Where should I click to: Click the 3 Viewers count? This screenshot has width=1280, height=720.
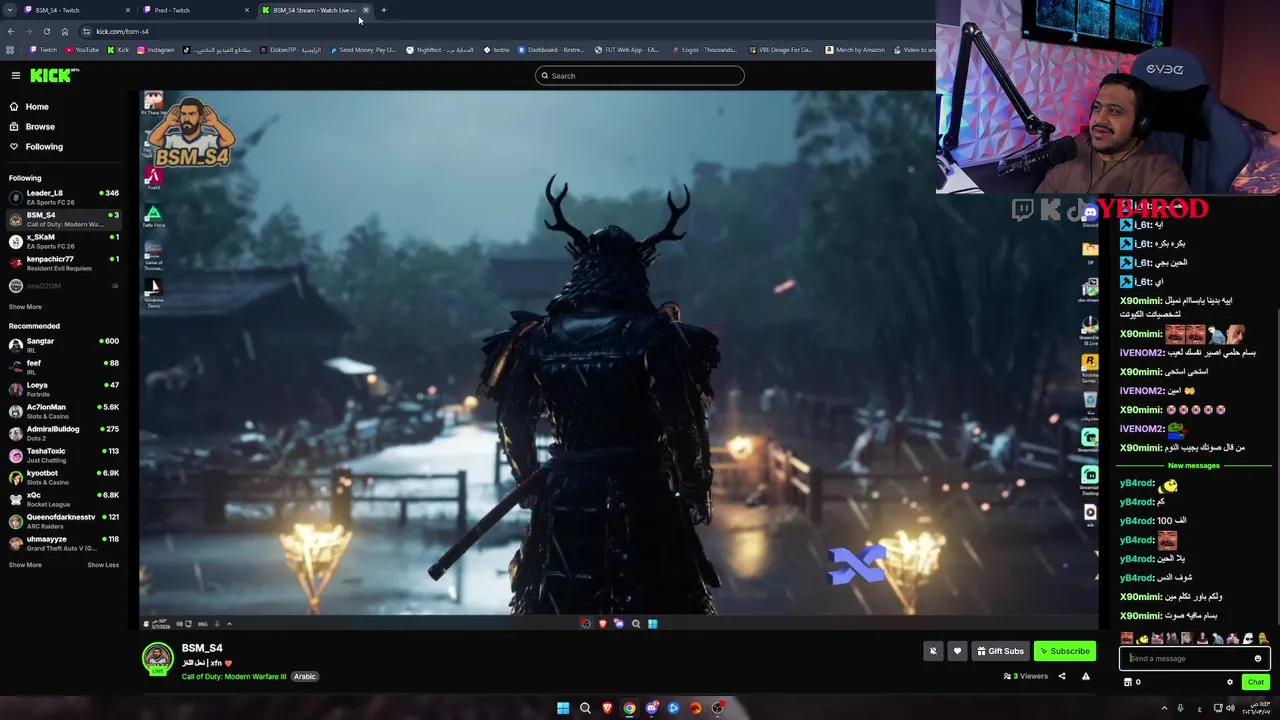coord(1026,676)
